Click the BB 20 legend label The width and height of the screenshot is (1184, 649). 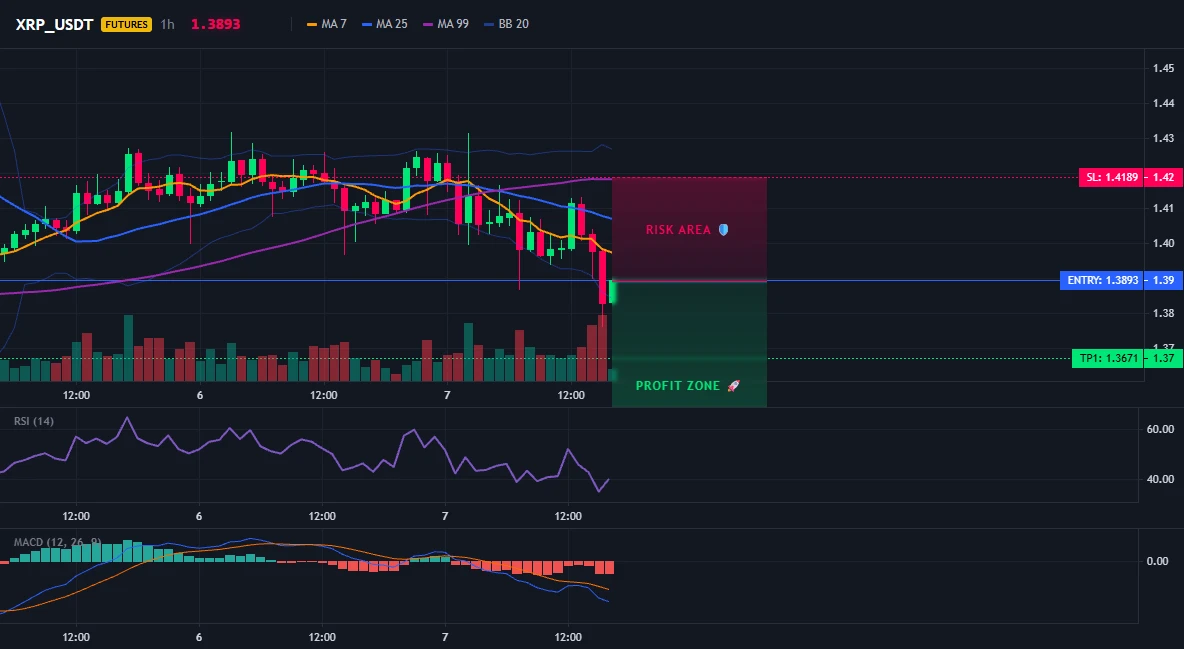(x=513, y=24)
